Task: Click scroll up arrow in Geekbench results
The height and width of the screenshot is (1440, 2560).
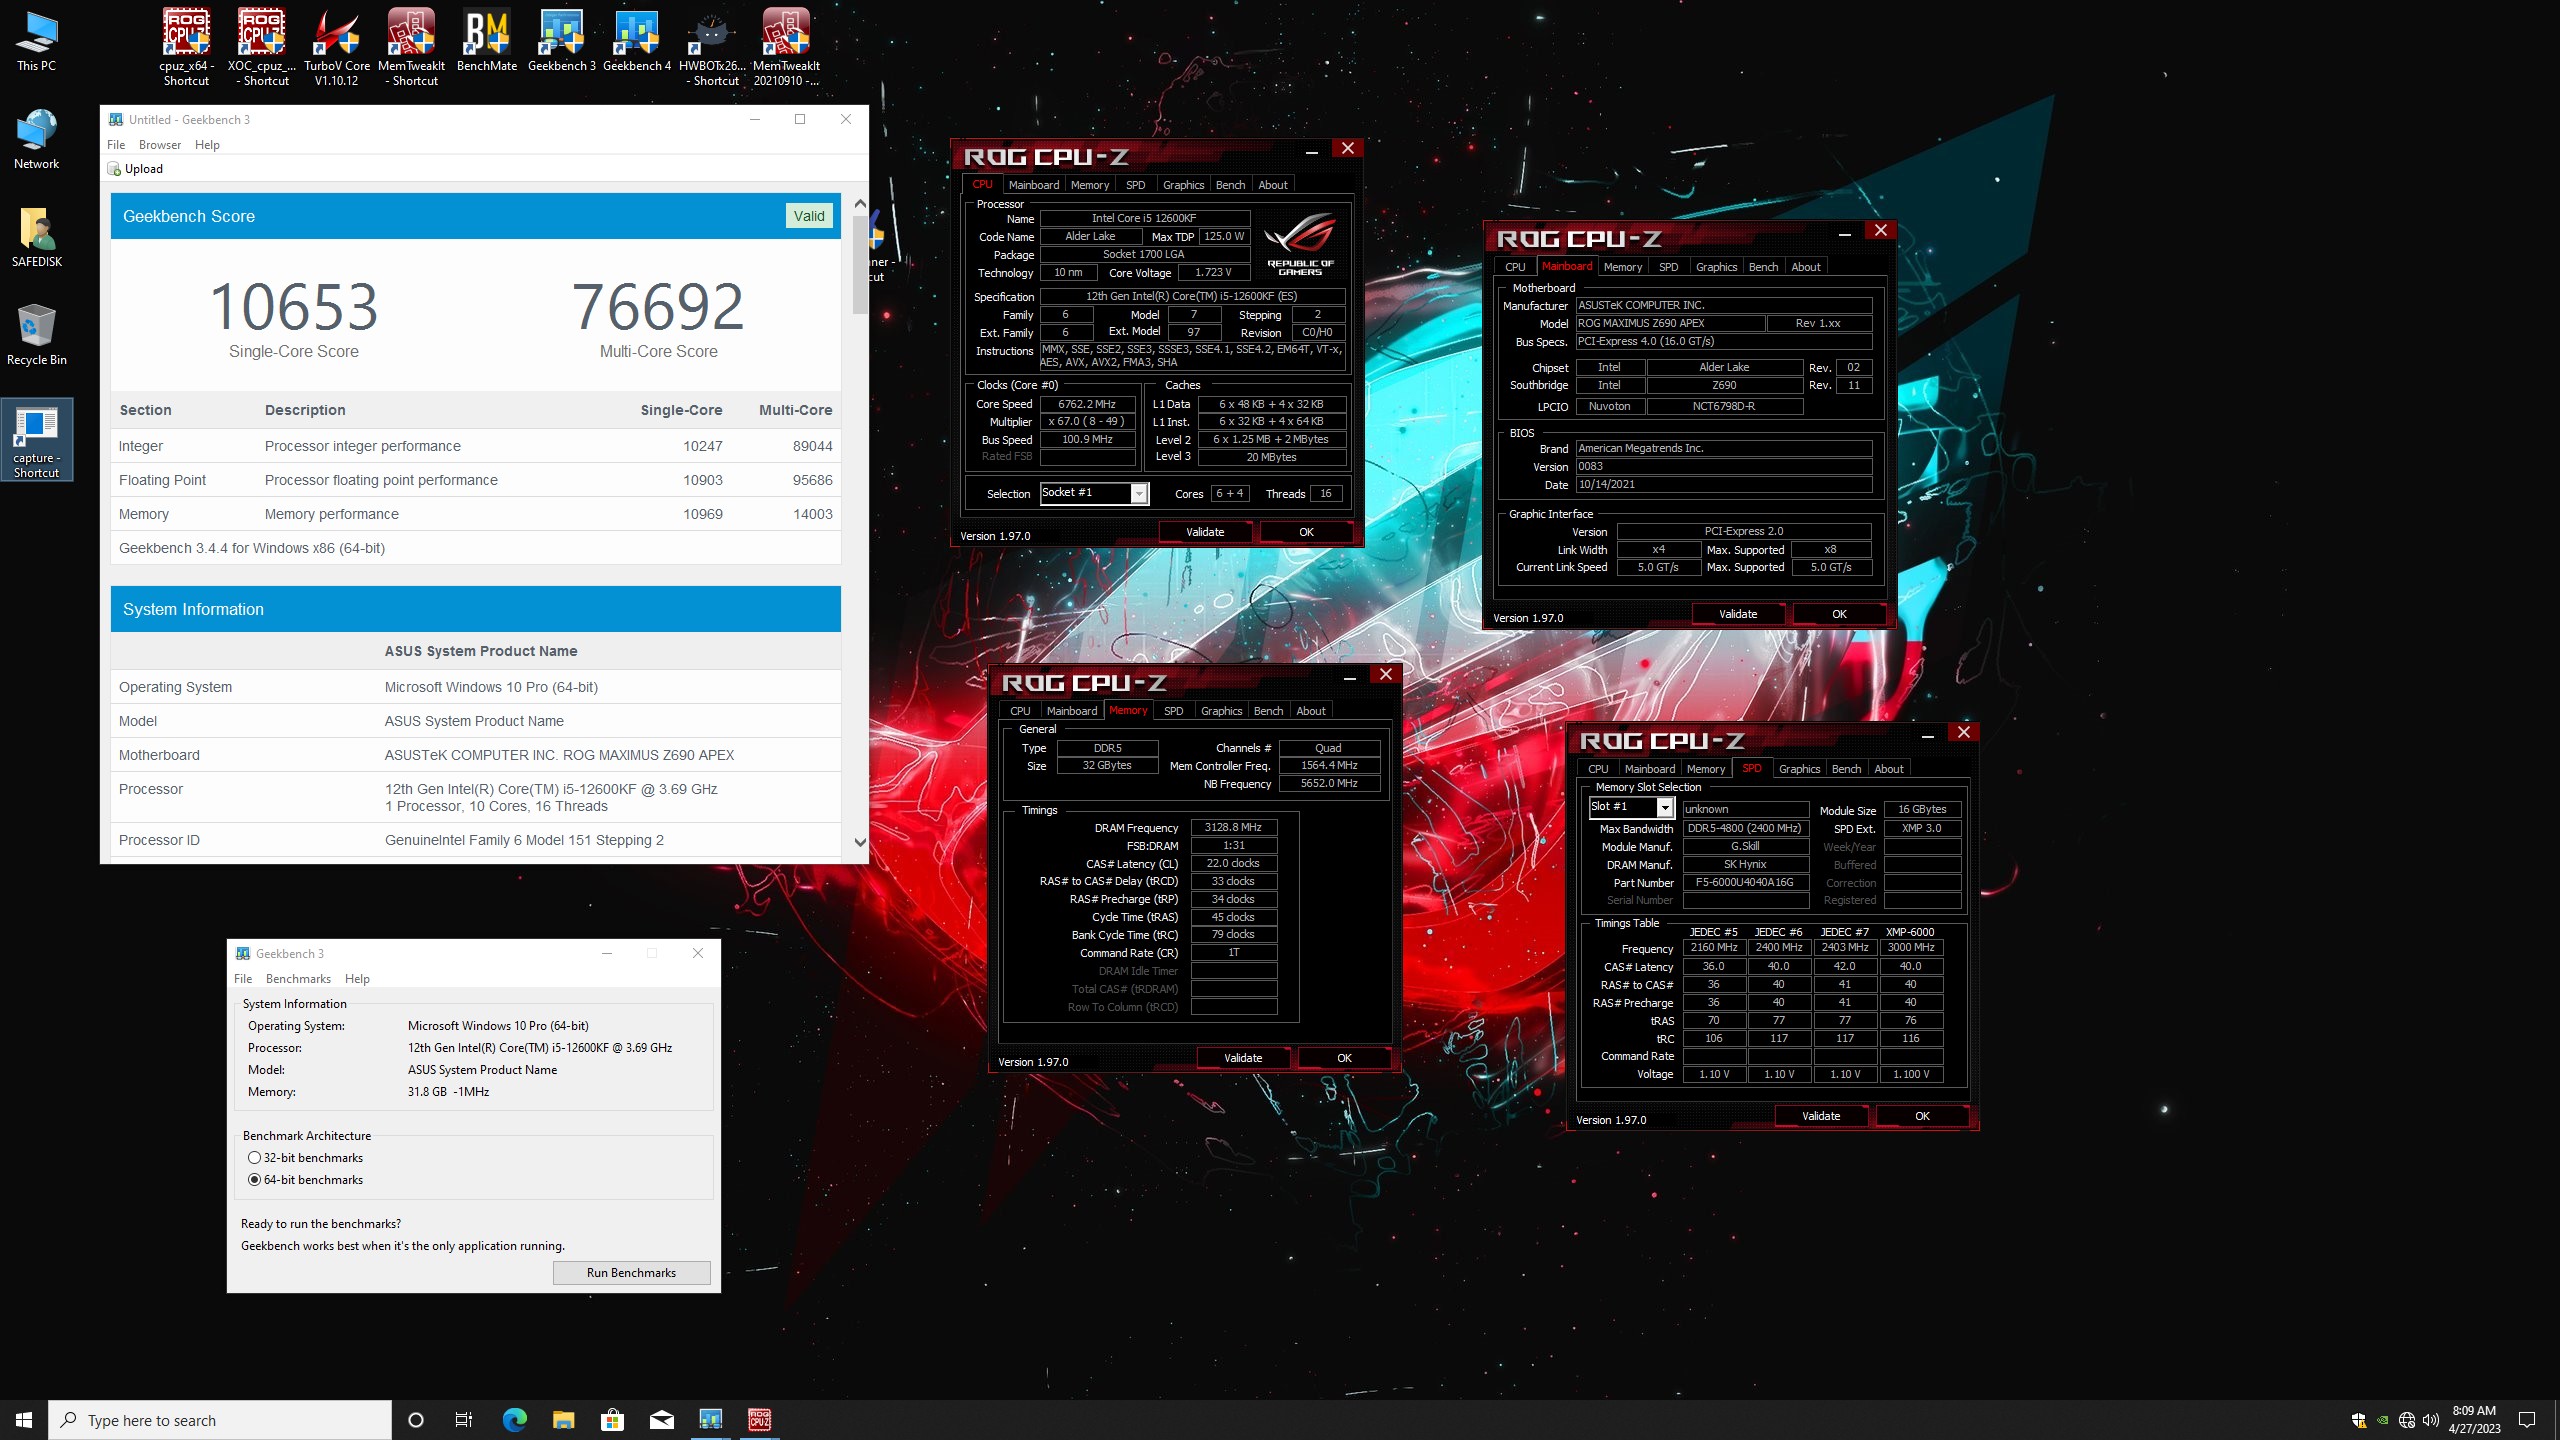Action: click(x=860, y=203)
